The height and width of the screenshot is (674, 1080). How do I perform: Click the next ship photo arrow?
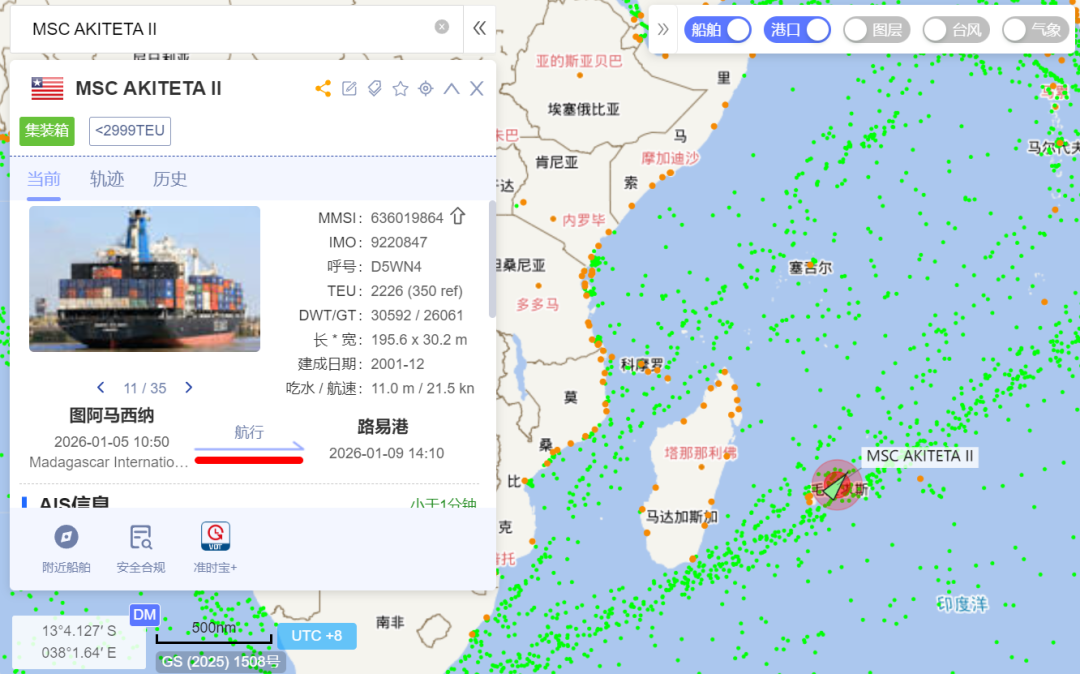[x=188, y=387]
